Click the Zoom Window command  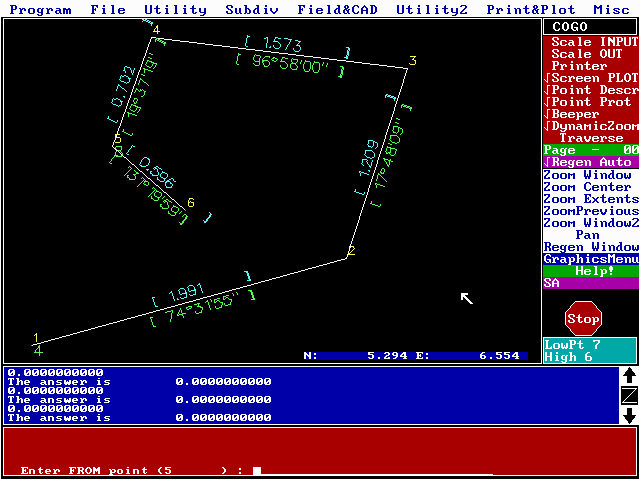point(588,175)
